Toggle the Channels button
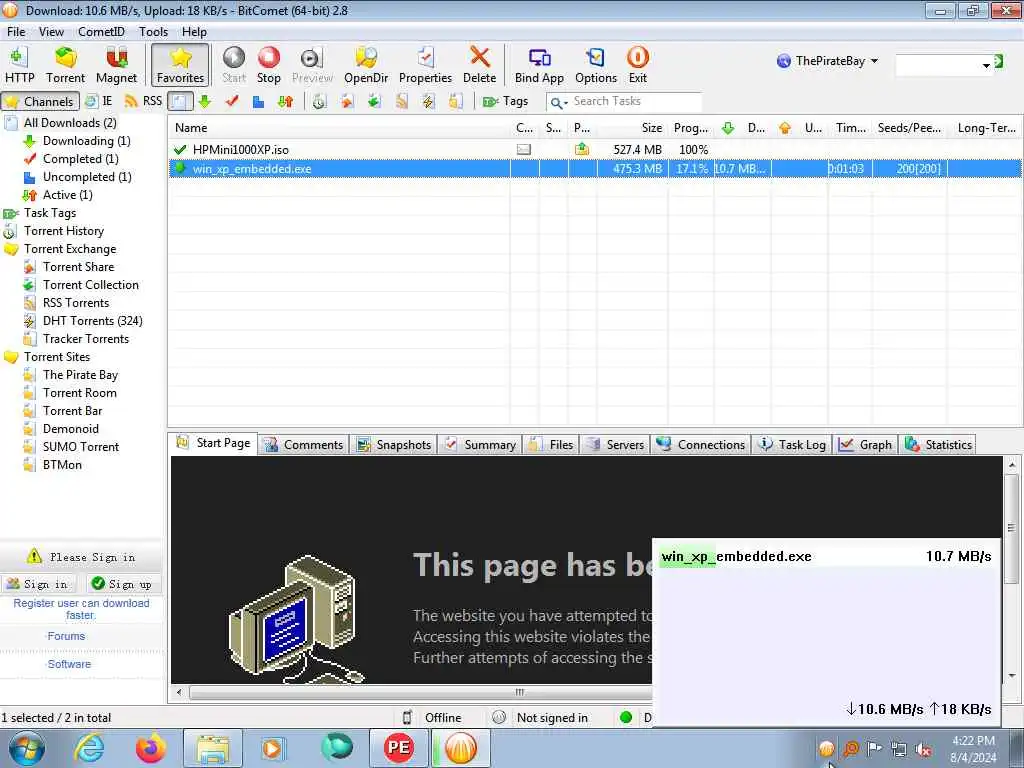The image size is (1024, 768). click(x=40, y=101)
